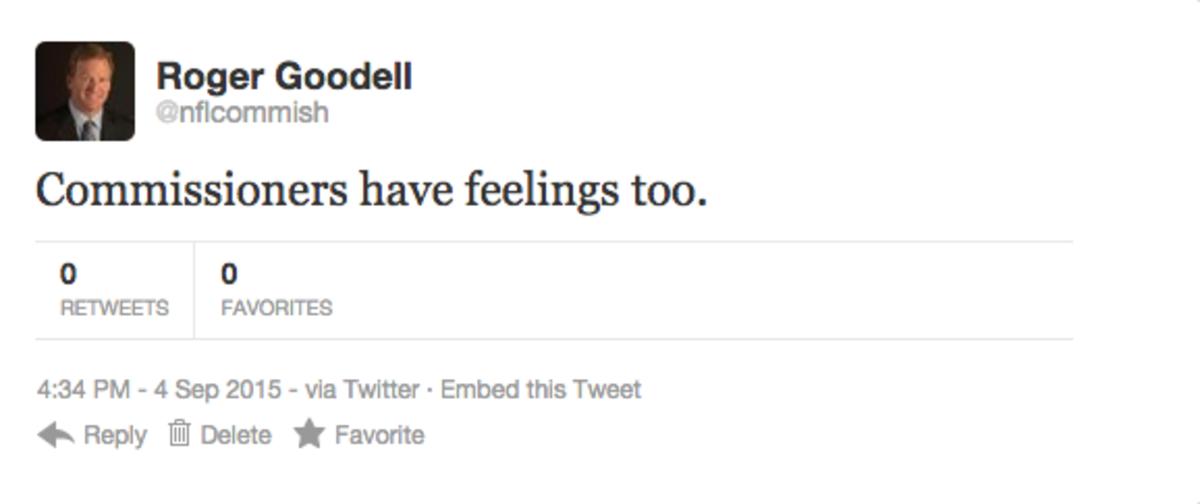This screenshot has height=504, width=1200.
Task: Select the "Commissioners have feelings too." tweet text
Action: pos(371,190)
